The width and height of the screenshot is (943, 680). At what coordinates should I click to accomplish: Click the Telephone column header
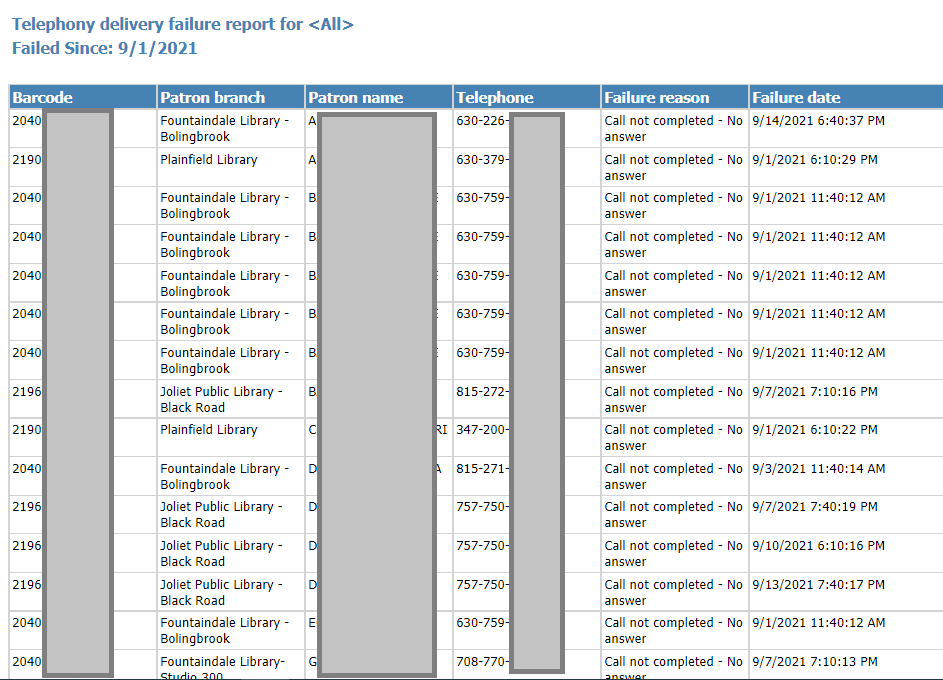click(495, 98)
